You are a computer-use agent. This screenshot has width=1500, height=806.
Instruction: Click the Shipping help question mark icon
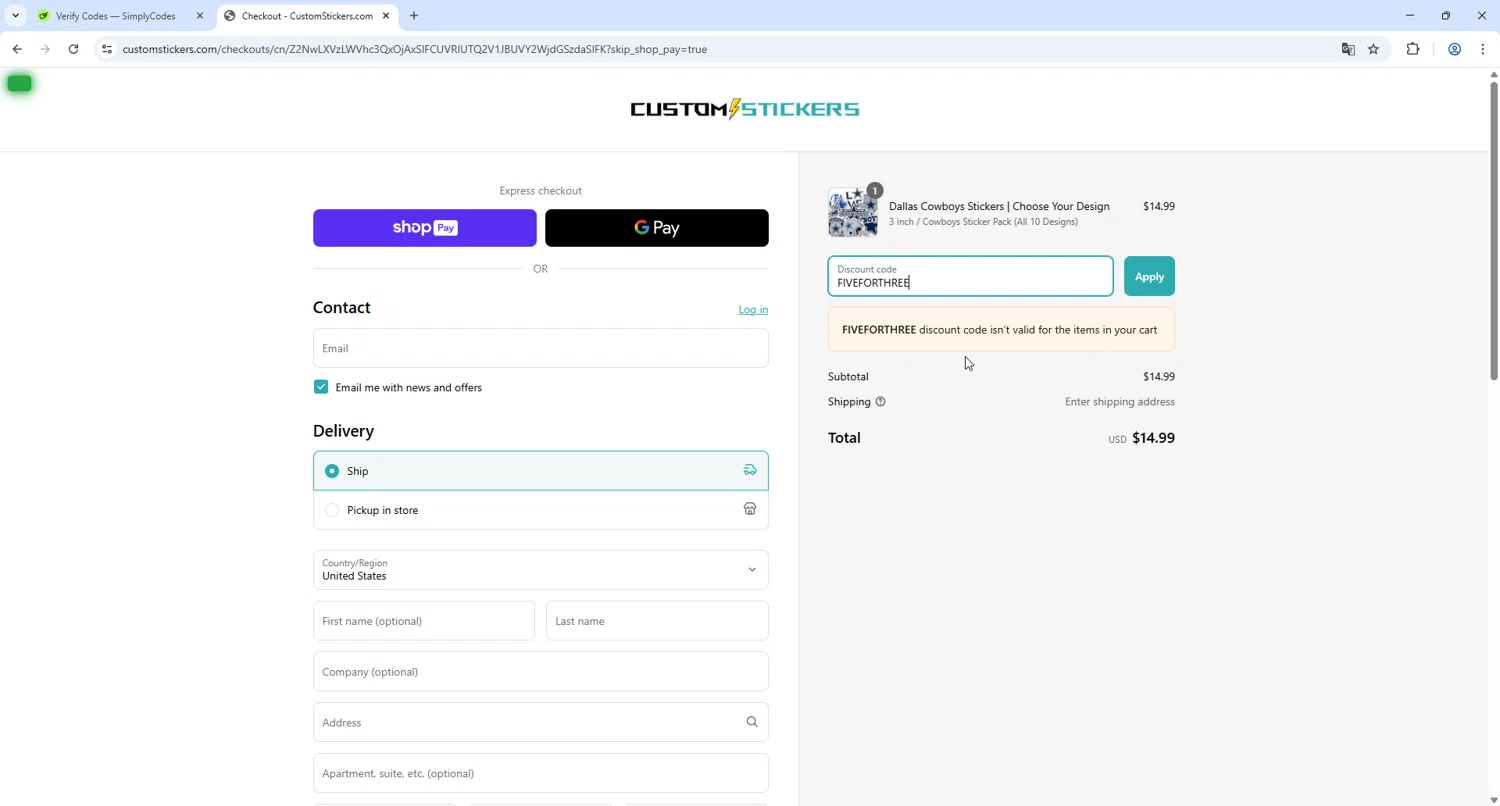[x=880, y=402]
